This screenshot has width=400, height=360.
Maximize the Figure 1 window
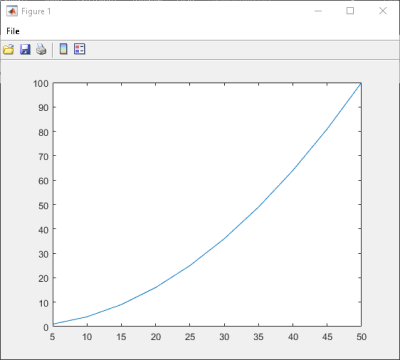(x=350, y=11)
